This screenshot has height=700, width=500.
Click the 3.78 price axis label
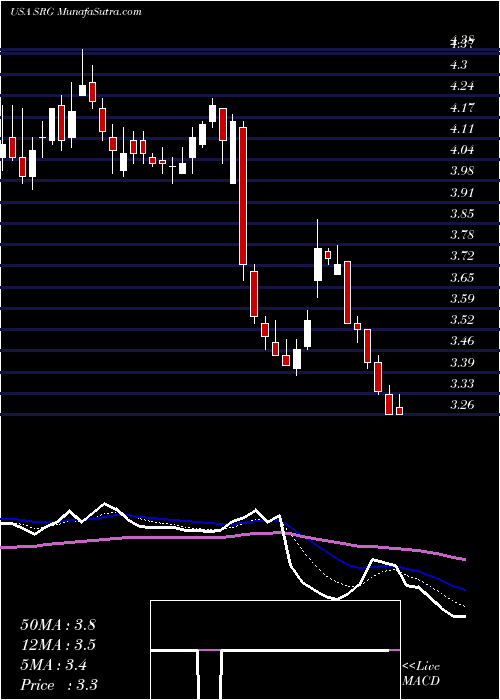coord(462,234)
